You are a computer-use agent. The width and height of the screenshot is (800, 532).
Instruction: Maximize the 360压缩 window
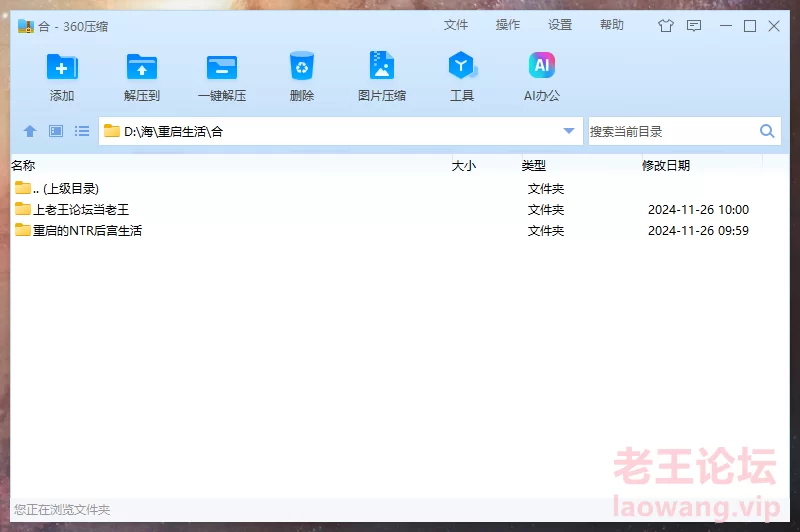pos(750,26)
